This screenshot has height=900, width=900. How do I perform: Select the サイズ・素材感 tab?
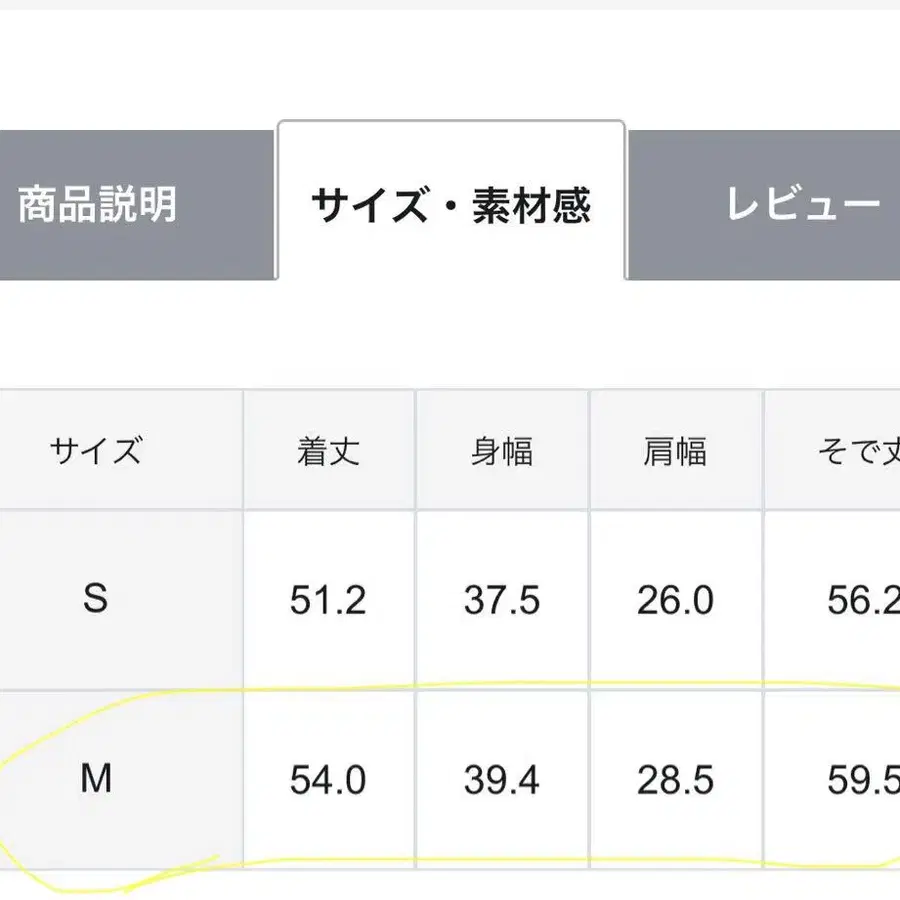click(451, 205)
